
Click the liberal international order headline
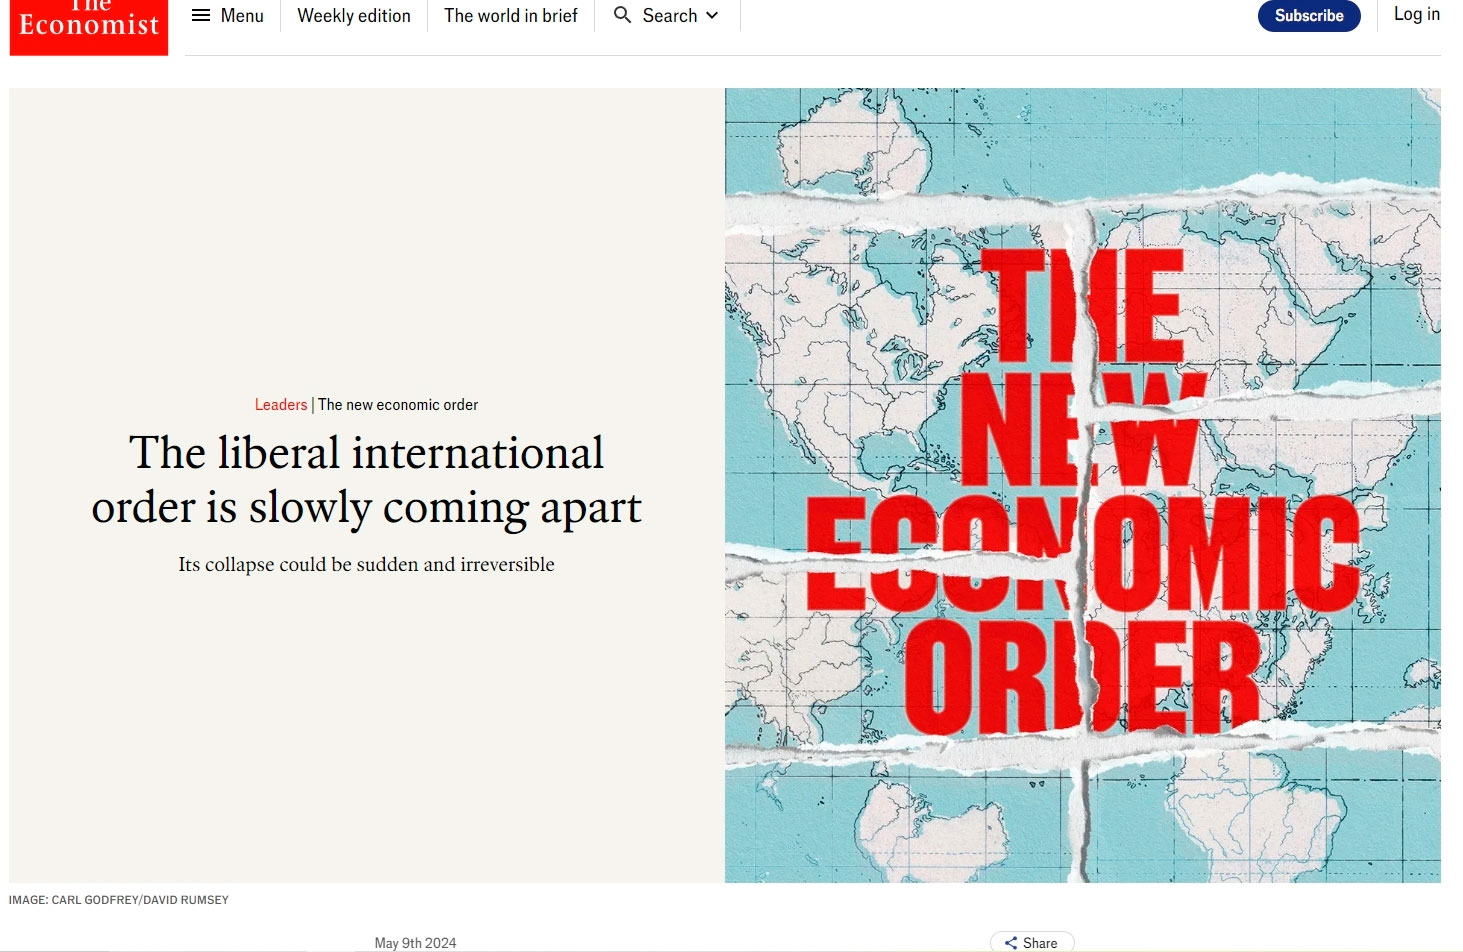(366, 480)
